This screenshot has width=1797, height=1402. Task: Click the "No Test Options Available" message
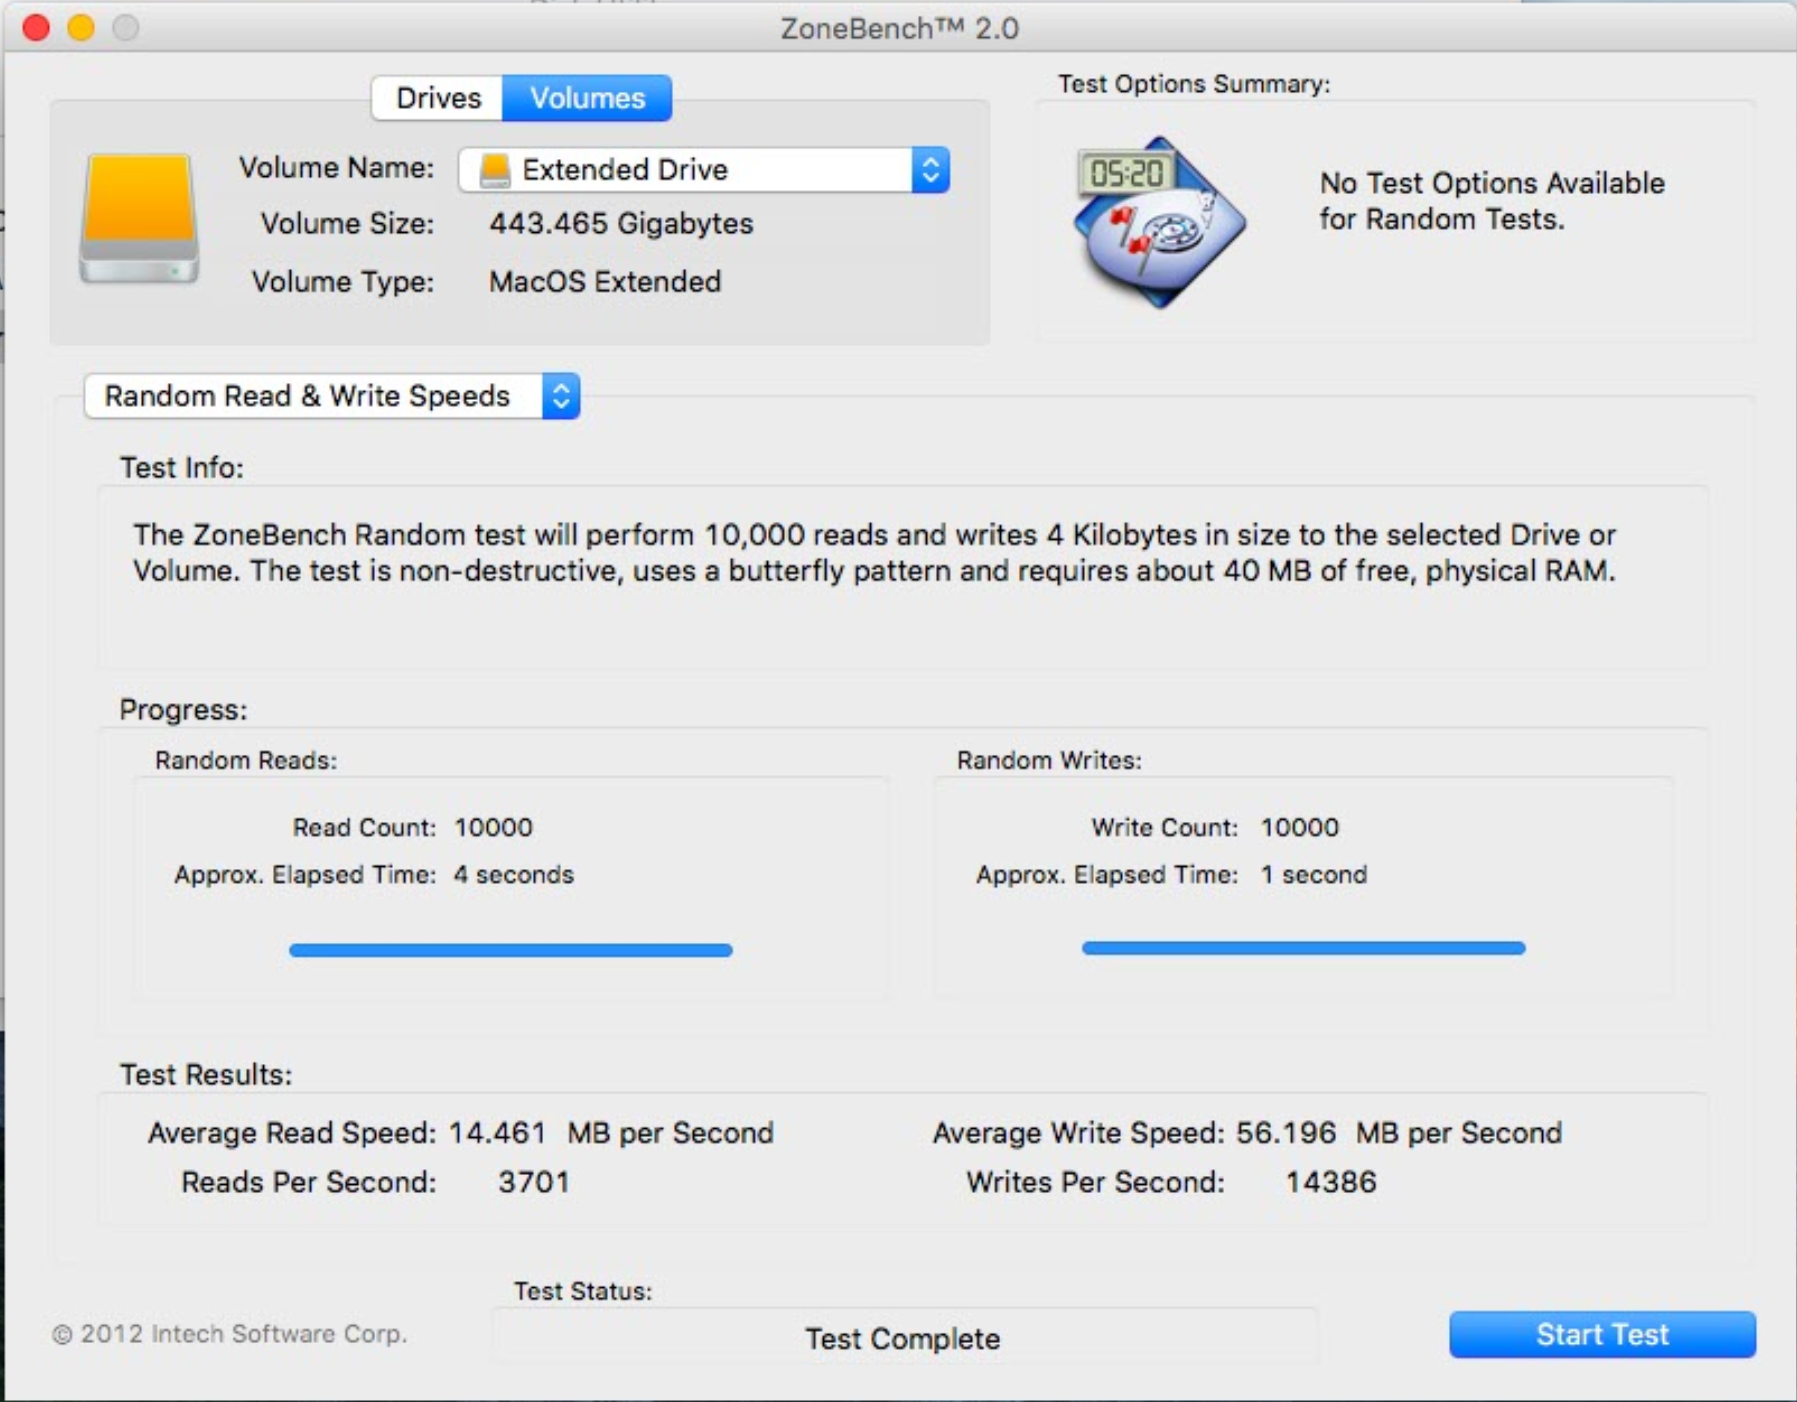point(1492,201)
